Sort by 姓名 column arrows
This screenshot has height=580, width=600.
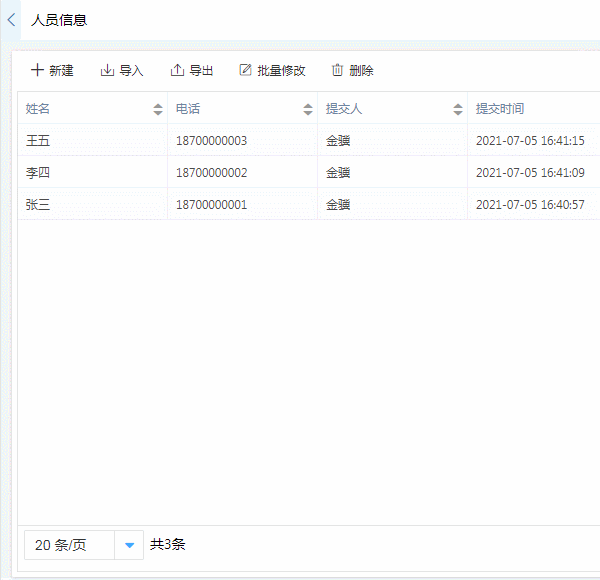point(158,109)
